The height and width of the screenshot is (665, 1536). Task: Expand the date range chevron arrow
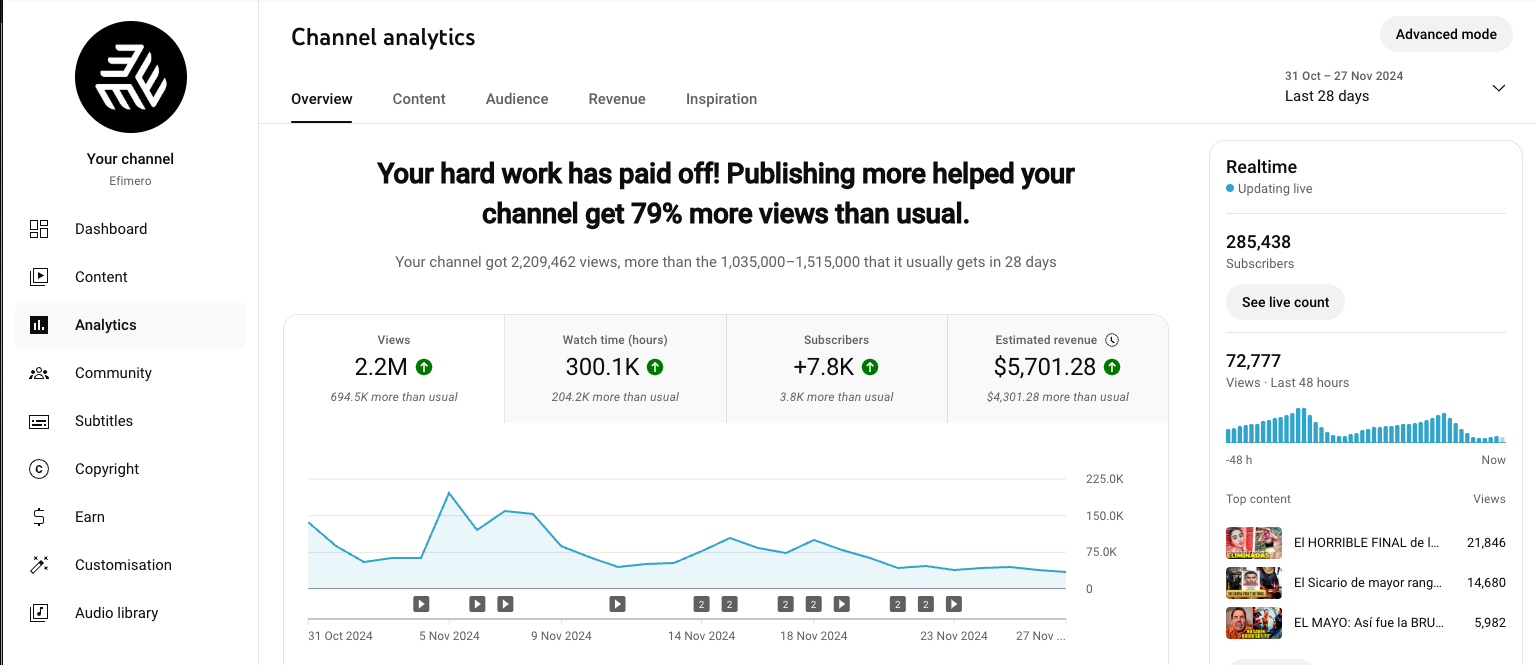(x=1498, y=88)
